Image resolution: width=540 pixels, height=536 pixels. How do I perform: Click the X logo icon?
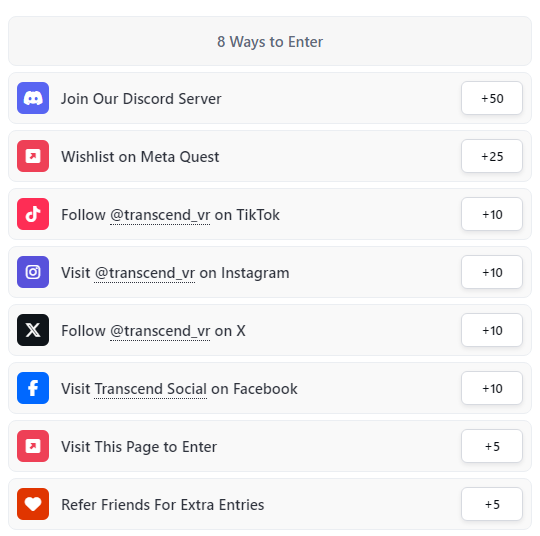point(33,330)
